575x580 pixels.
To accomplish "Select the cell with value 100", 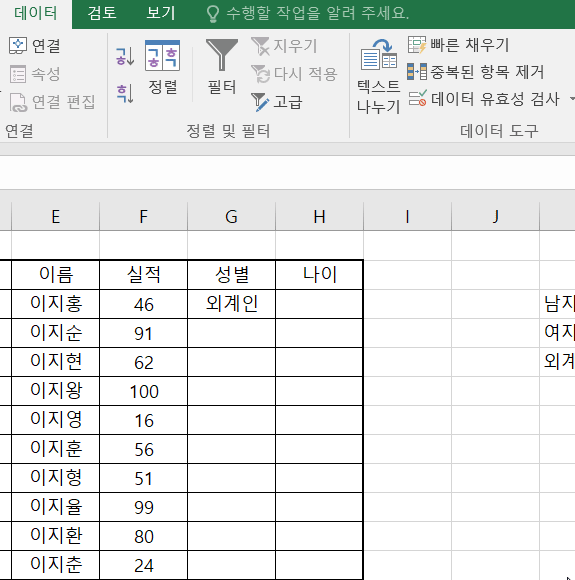I will tap(144, 391).
